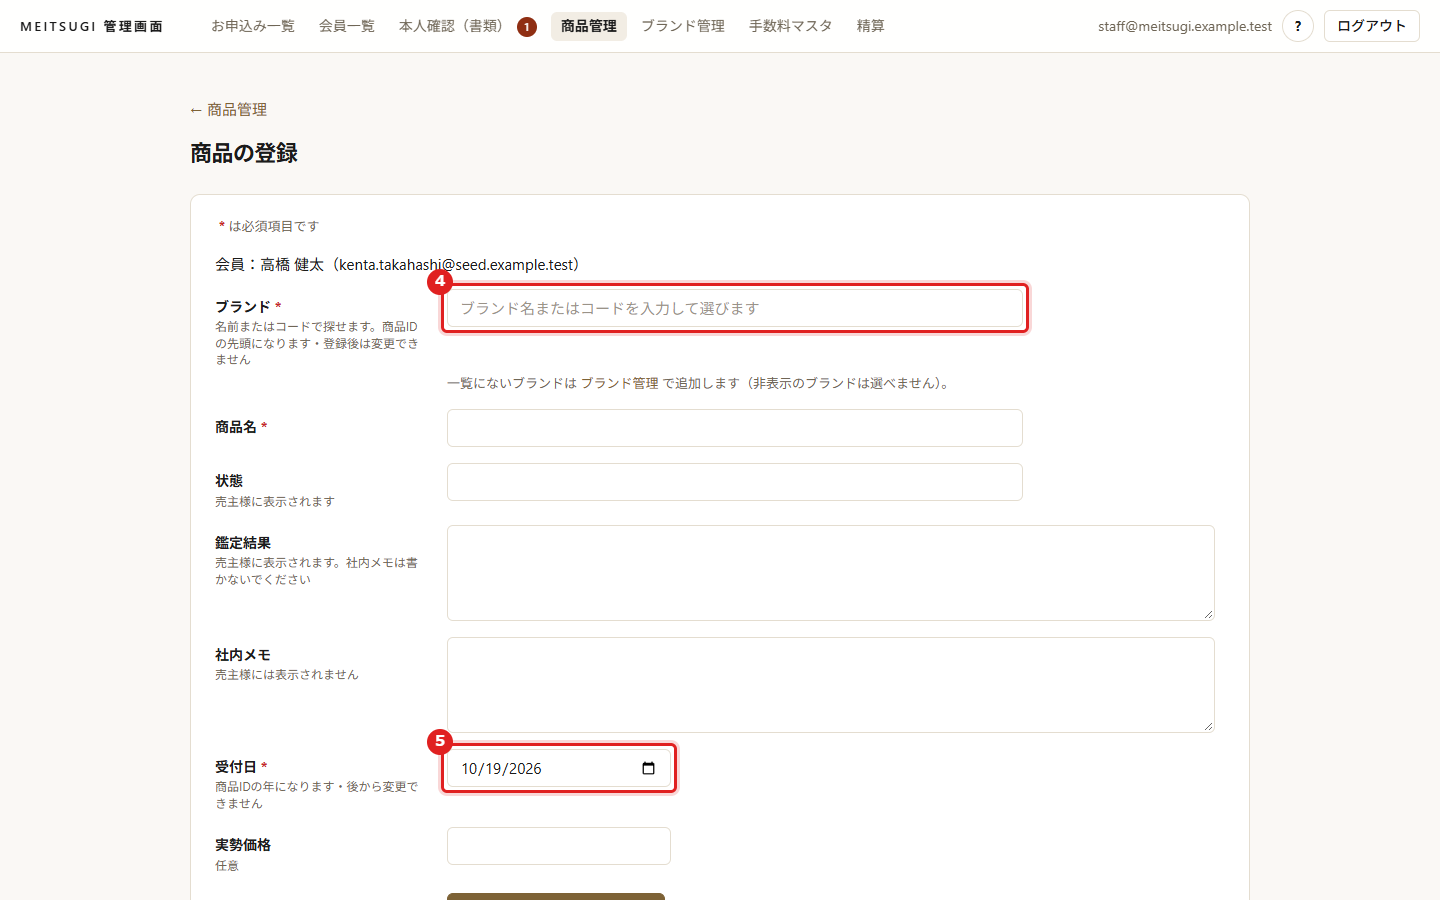Click the 状態 input field

tap(735, 482)
